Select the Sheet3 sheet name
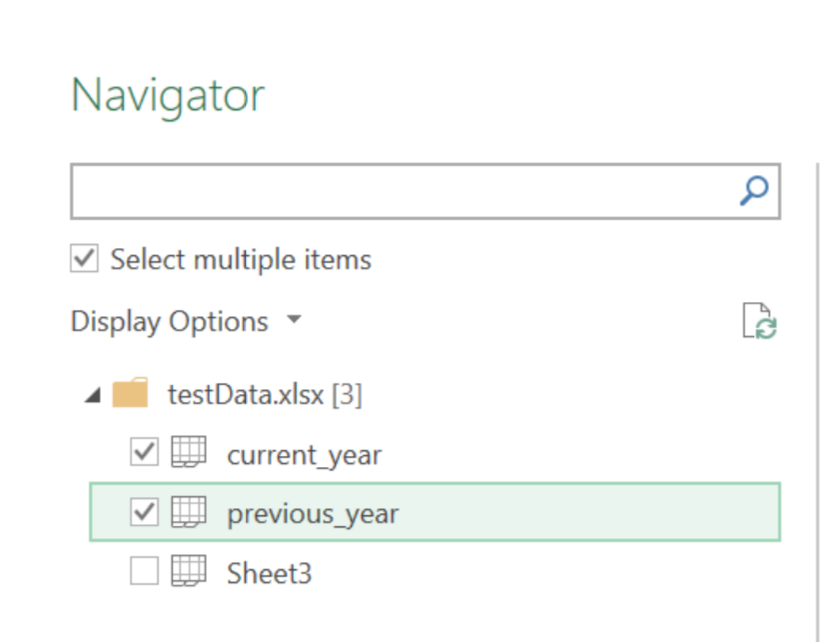 269,573
